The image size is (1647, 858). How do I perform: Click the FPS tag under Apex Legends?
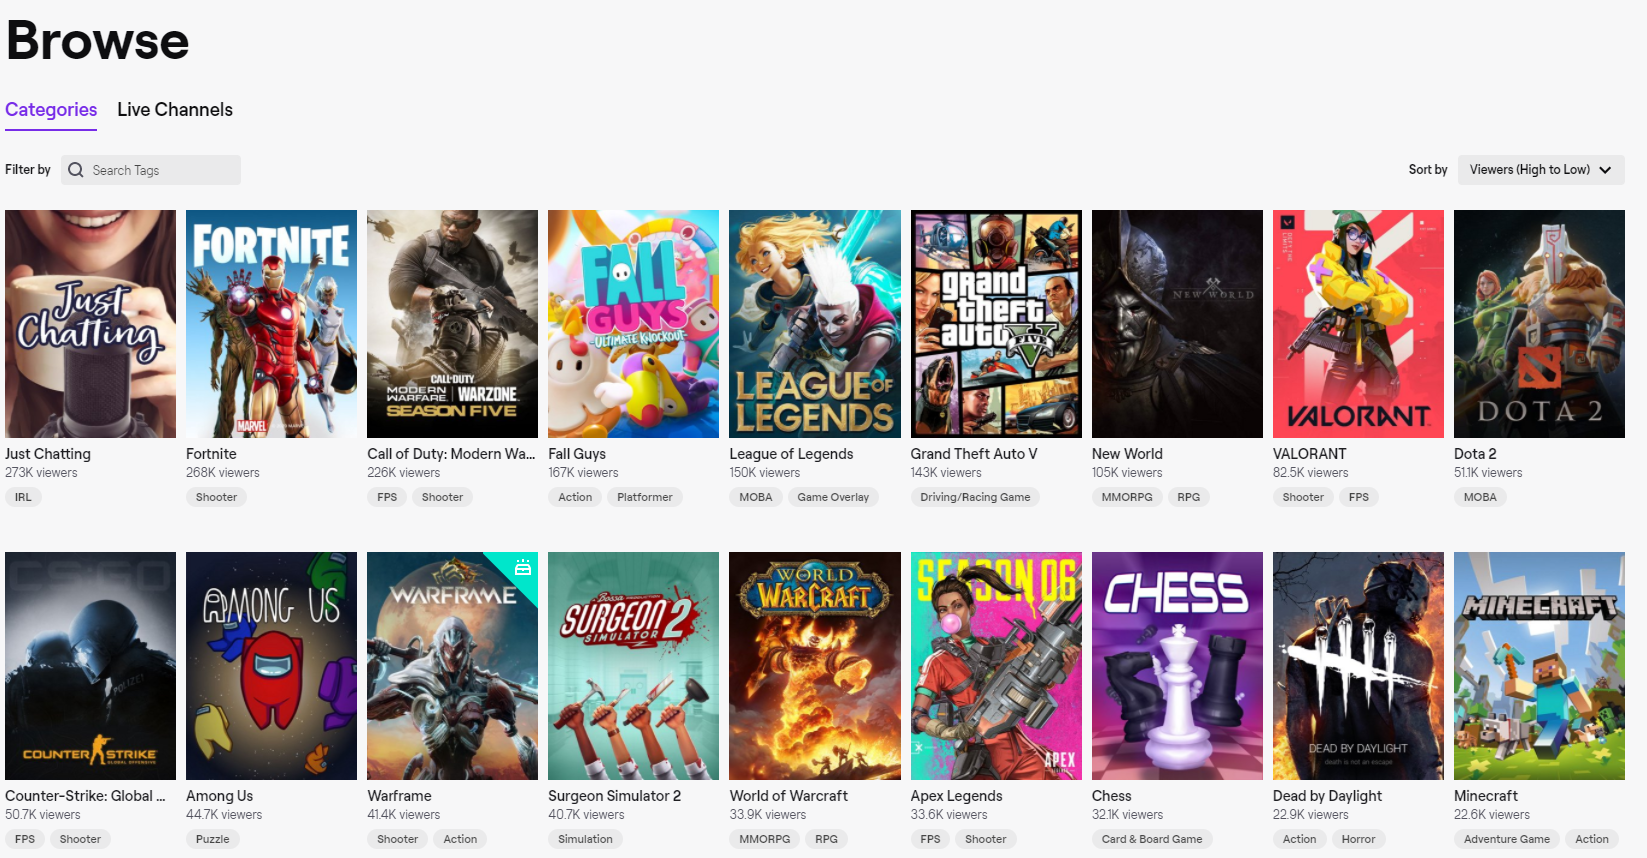pyautogui.click(x=930, y=839)
